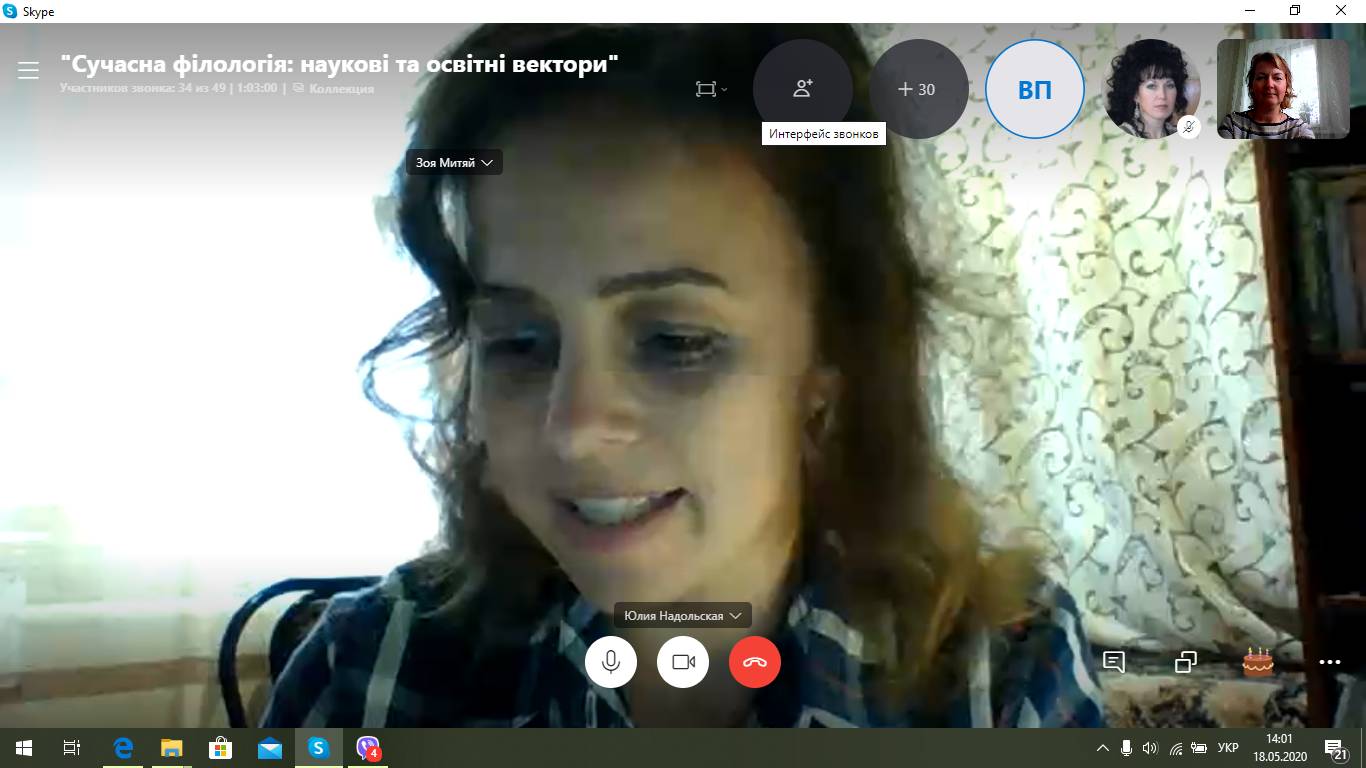Image resolution: width=1366 pixels, height=768 pixels.
Task: Click the add participants icon
Action: coord(802,89)
